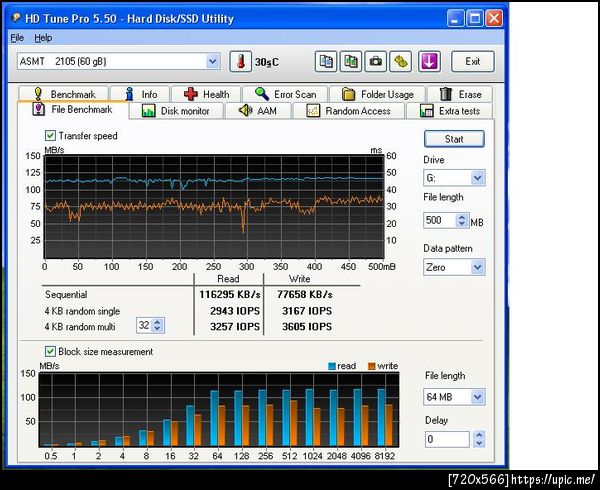Click sequential write value 77658 KB/s

[305, 295]
